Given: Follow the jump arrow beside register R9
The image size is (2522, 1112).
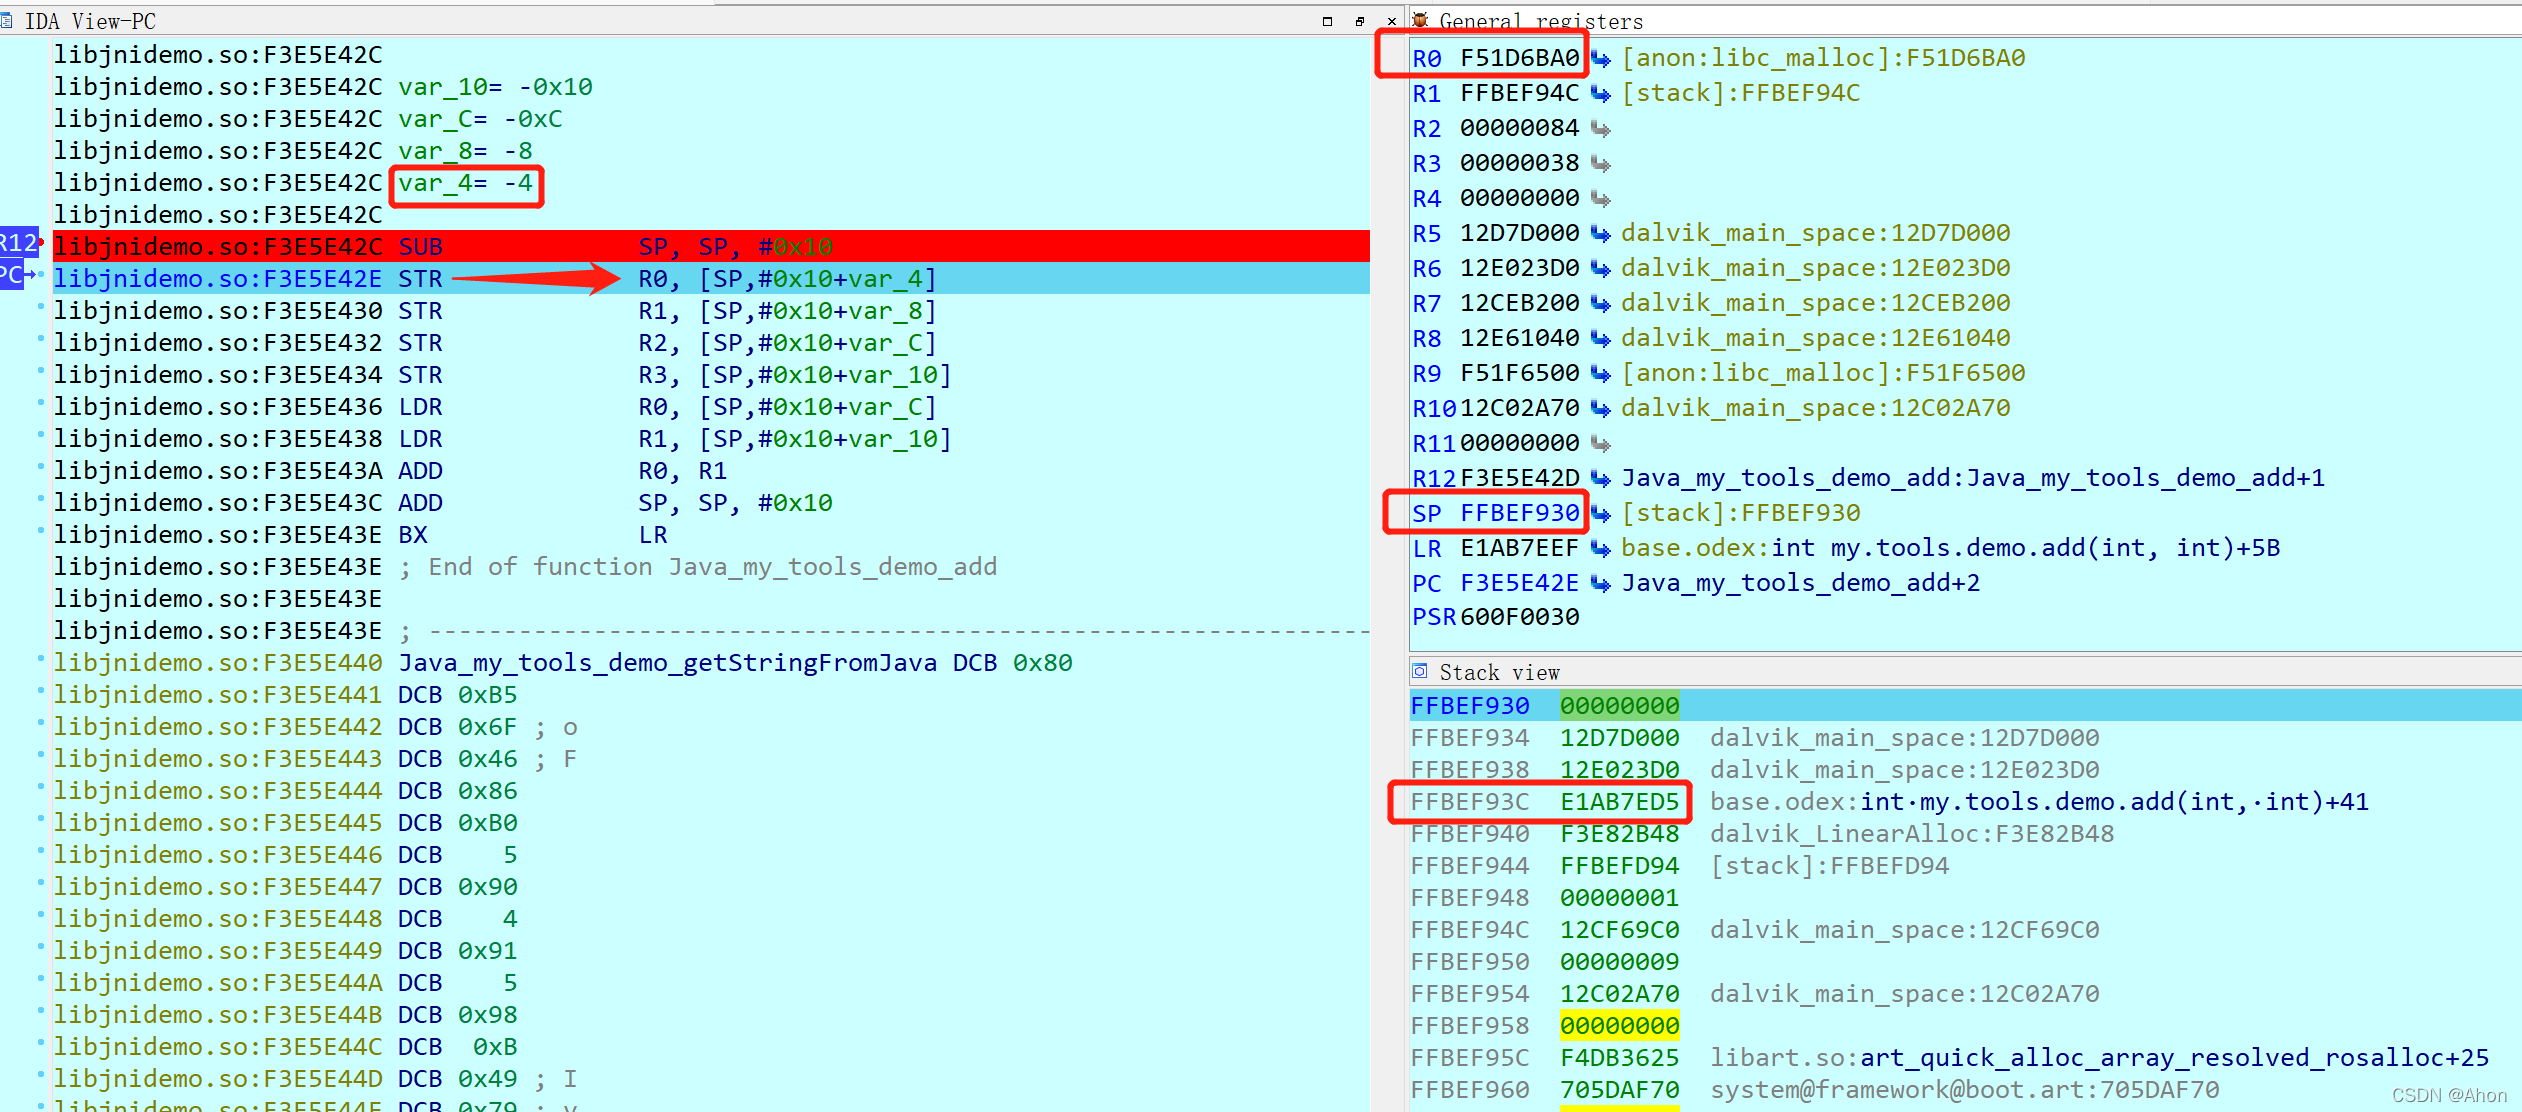Looking at the screenshot, I should coord(1601,373).
